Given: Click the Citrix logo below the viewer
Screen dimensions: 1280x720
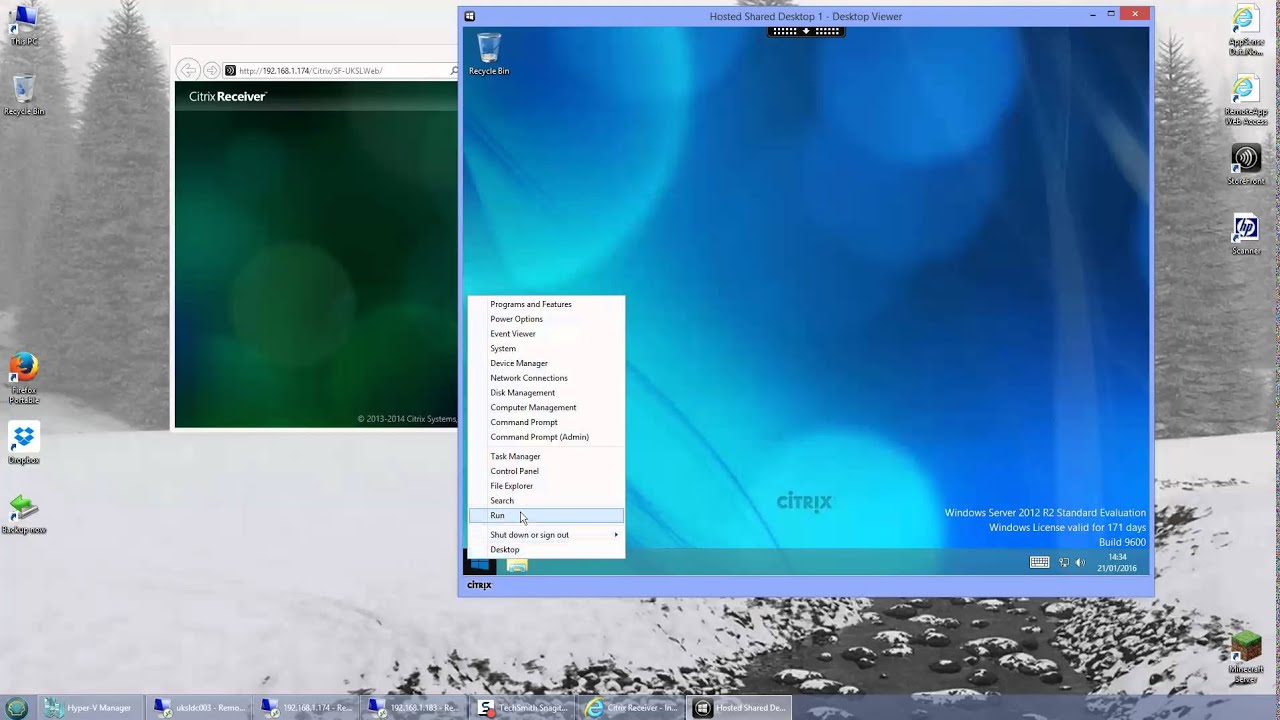Looking at the screenshot, I should [479, 585].
